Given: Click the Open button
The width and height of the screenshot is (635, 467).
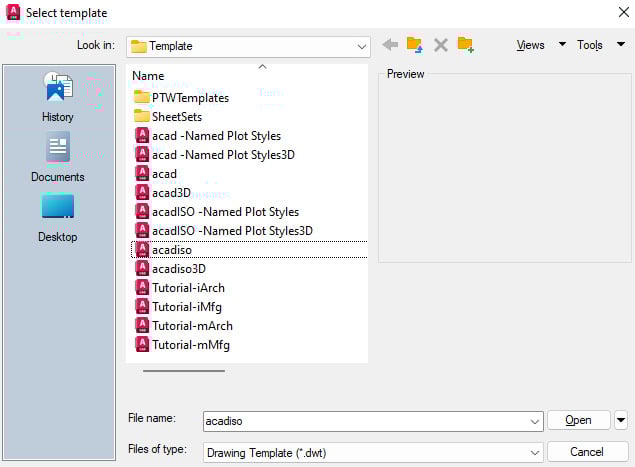Looking at the screenshot, I should pyautogui.click(x=578, y=420).
